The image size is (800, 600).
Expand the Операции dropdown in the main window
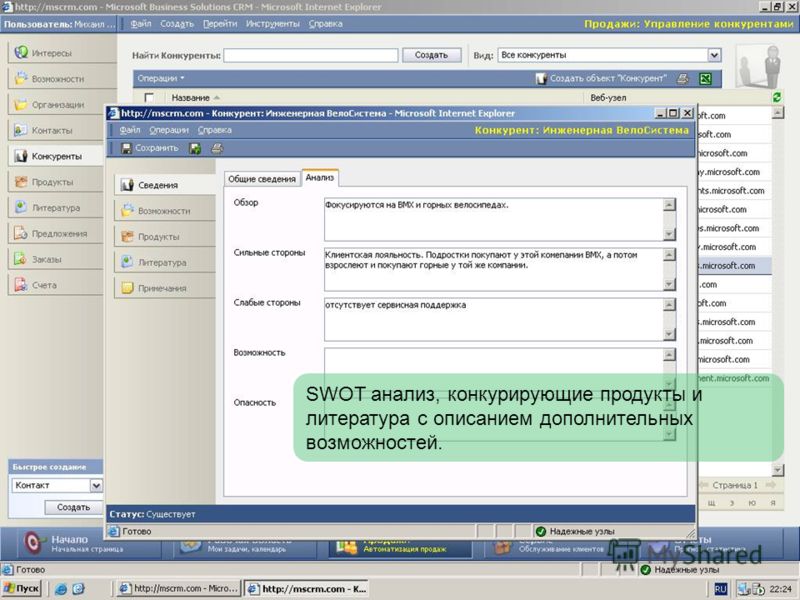point(161,79)
